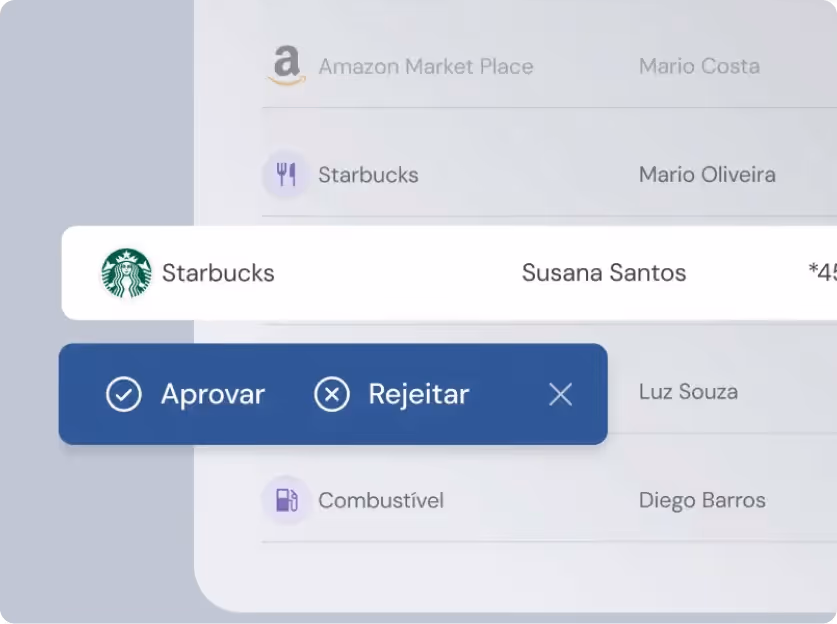Click the name Susana Santos
This screenshot has height=624, width=837.
pyautogui.click(x=603, y=272)
